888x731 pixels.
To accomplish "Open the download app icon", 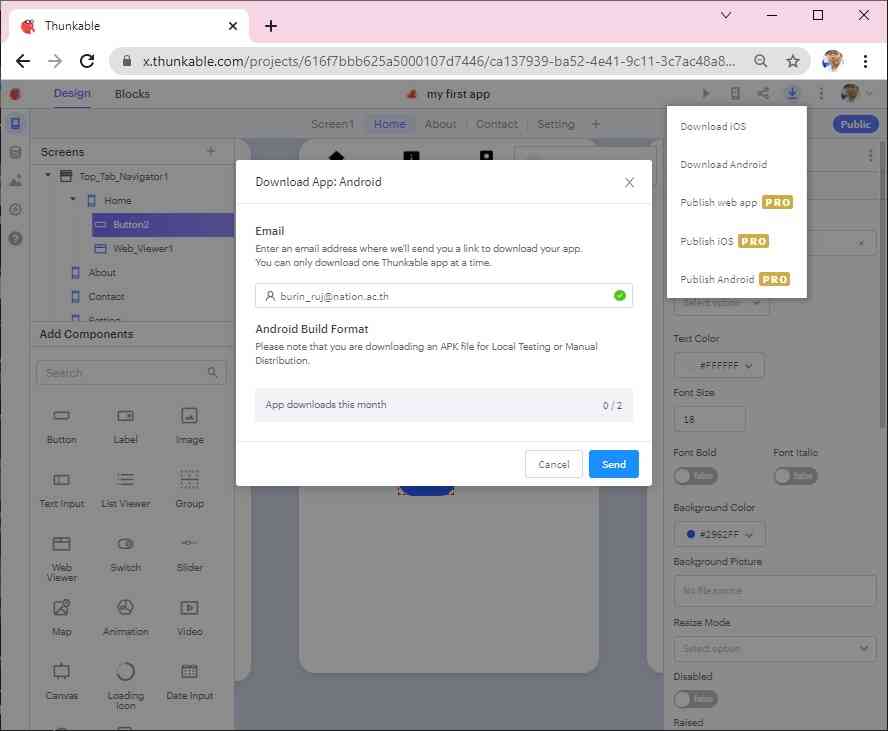I will 792,93.
